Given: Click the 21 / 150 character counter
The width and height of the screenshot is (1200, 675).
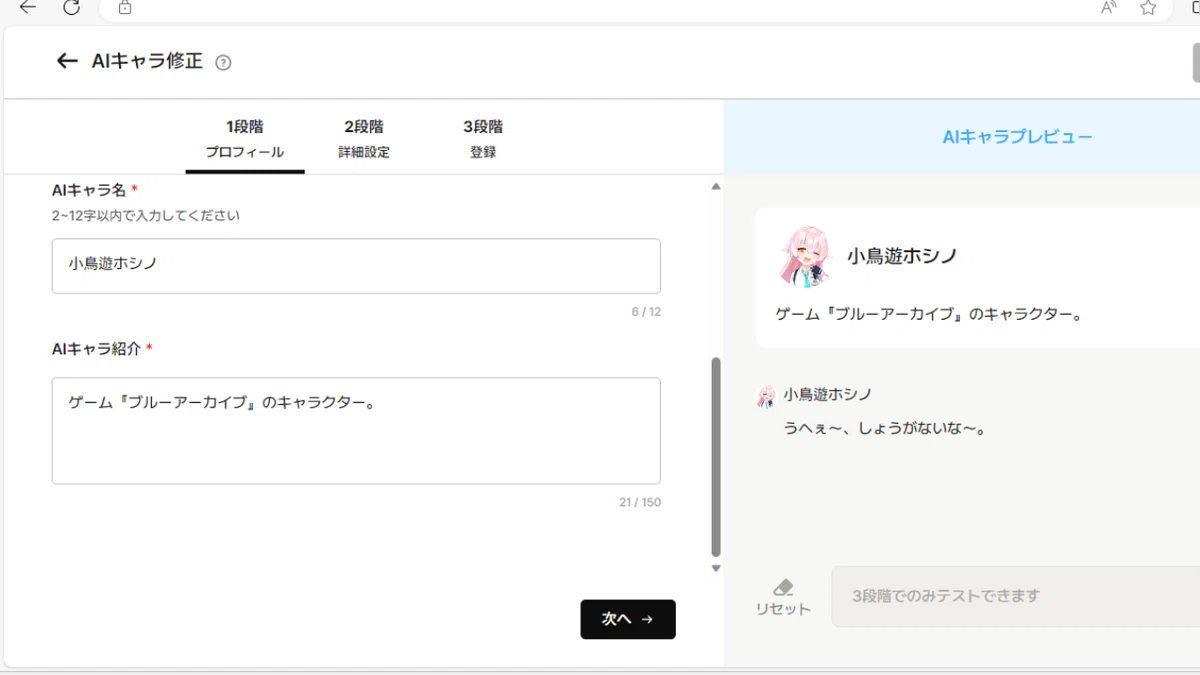Looking at the screenshot, I should [640, 502].
